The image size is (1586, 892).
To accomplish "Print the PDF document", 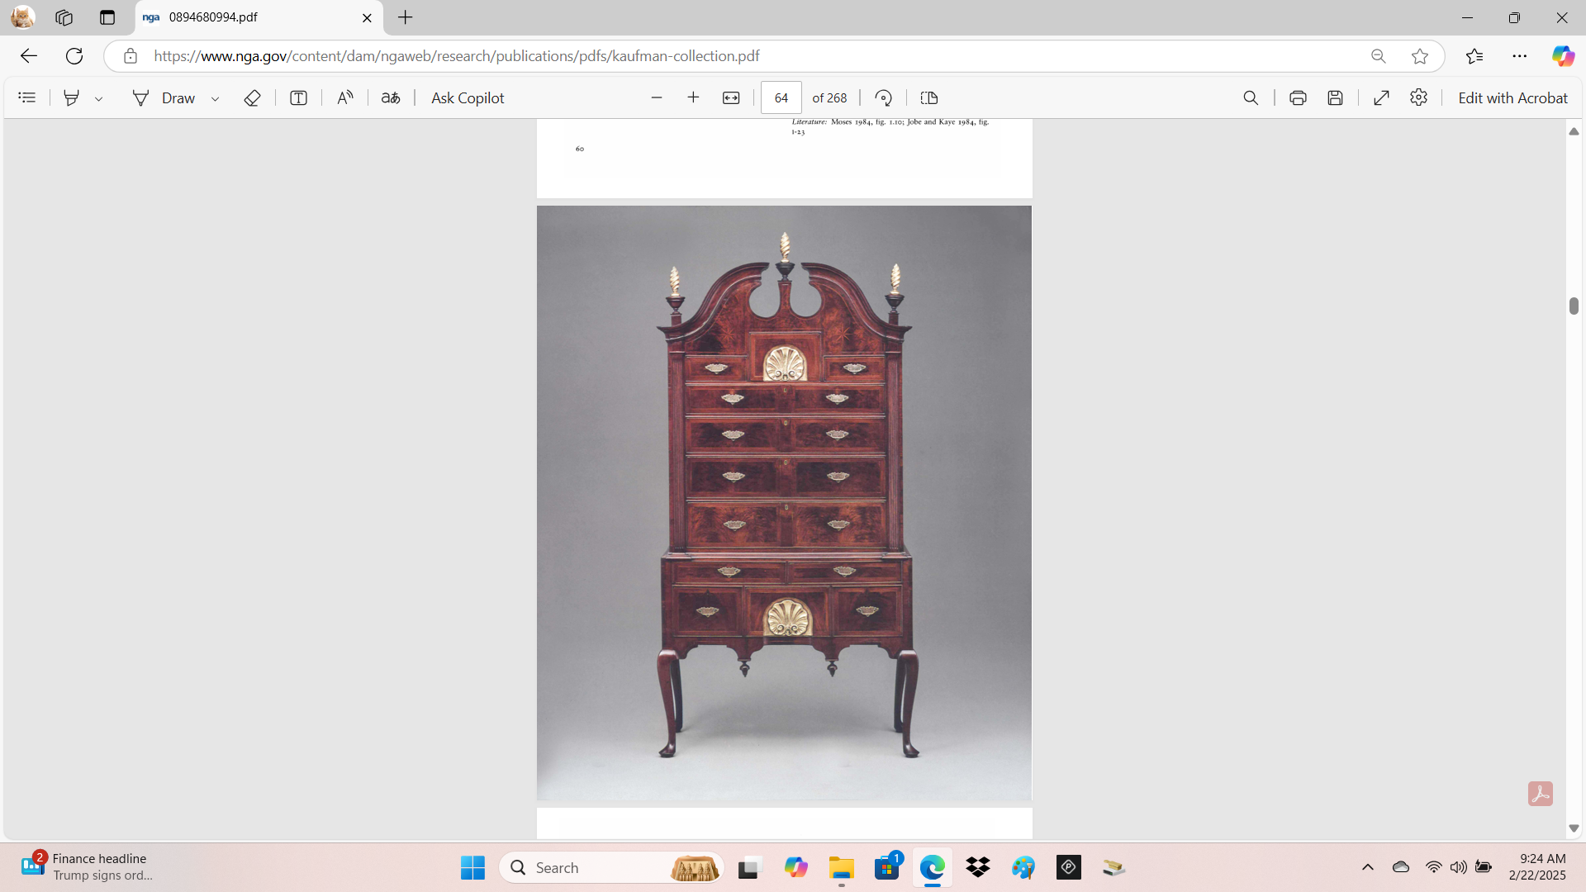I will click(1298, 98).
